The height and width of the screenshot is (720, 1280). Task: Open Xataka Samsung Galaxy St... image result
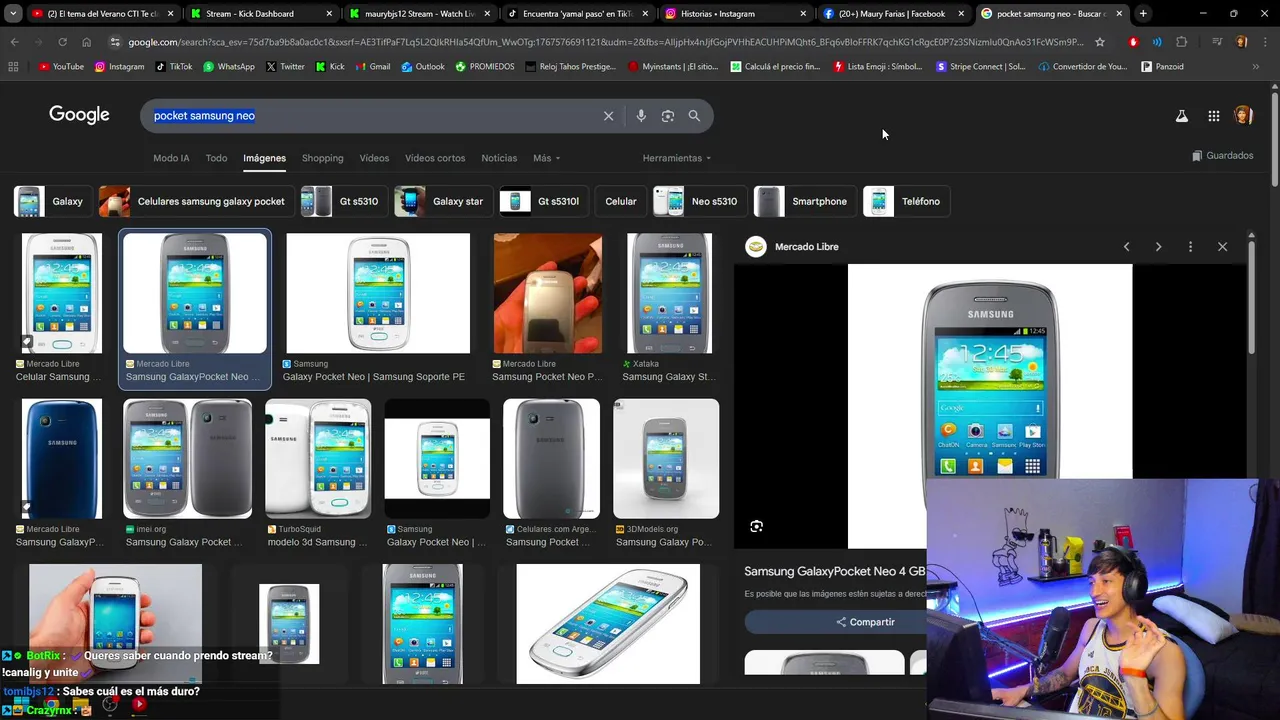[x=669, y=293]
